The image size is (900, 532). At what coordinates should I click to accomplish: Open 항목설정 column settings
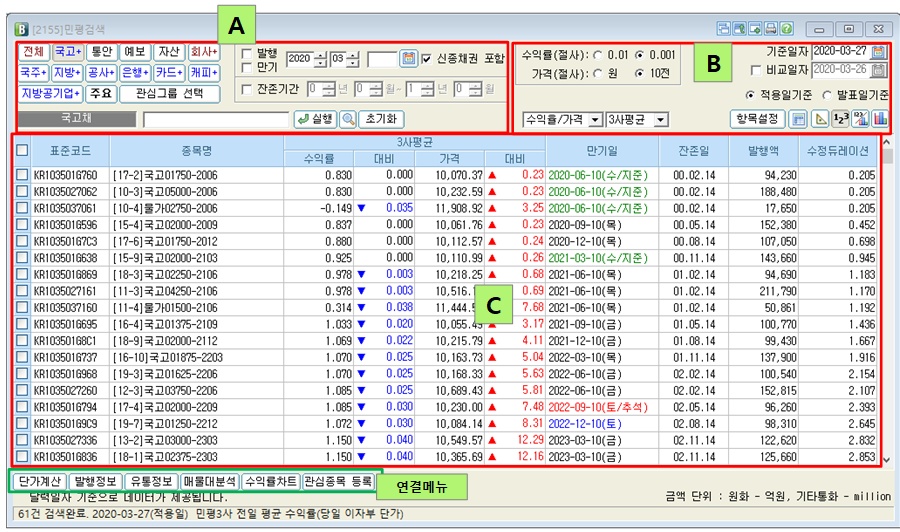pos(757,119)
